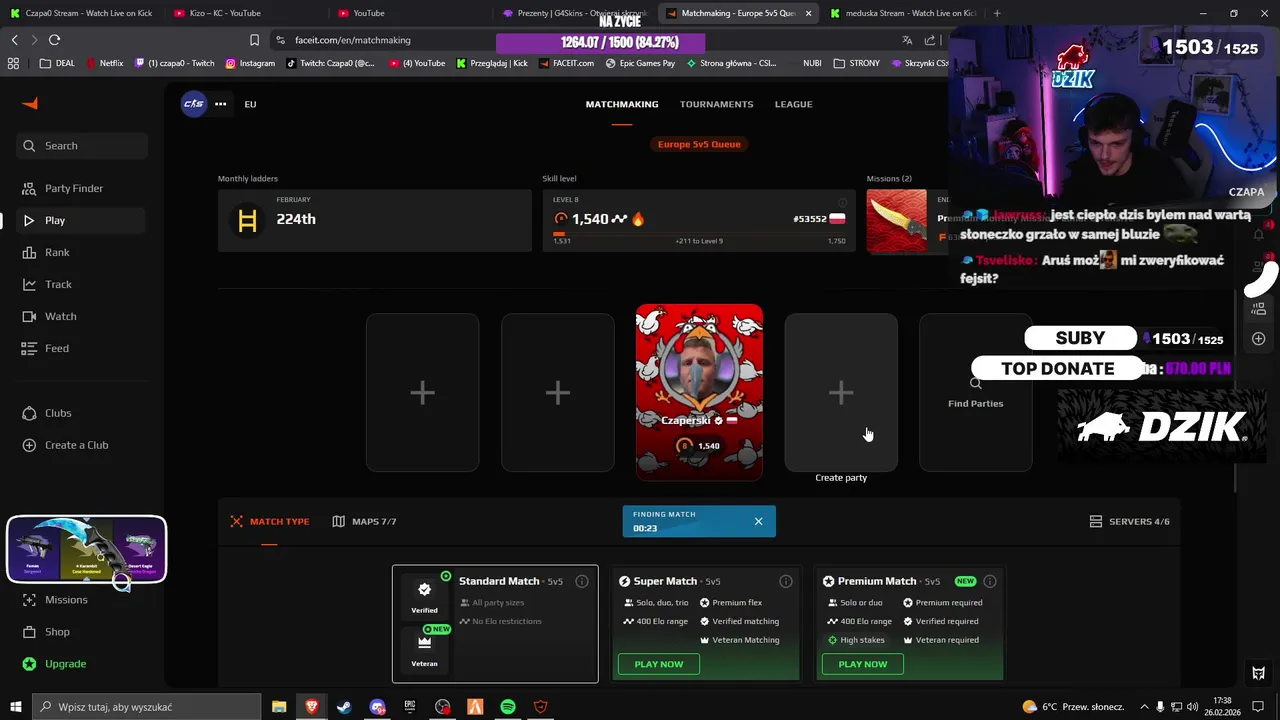1280x720 pixels.
Task: Click the second empty party slot plus
Action: point(557,392)
